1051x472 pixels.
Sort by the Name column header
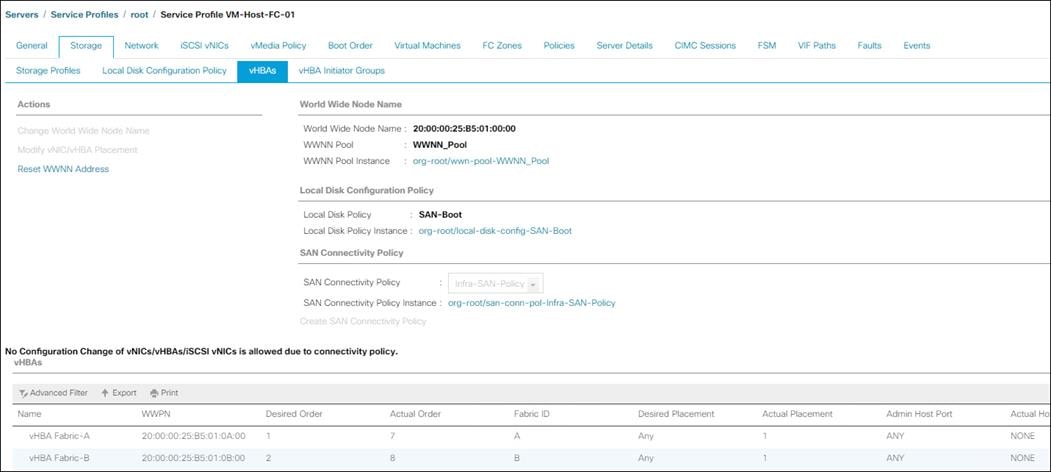pos(29,414)
